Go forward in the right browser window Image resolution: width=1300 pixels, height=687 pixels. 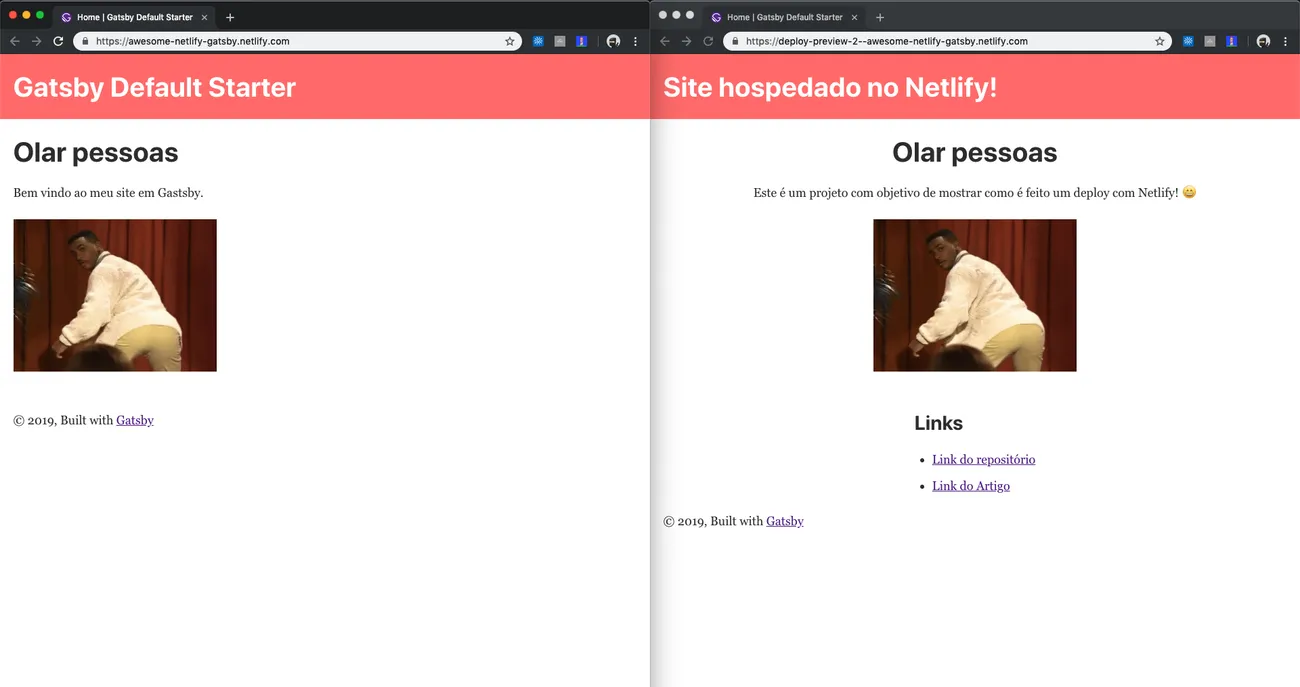(x=686, y=41)
